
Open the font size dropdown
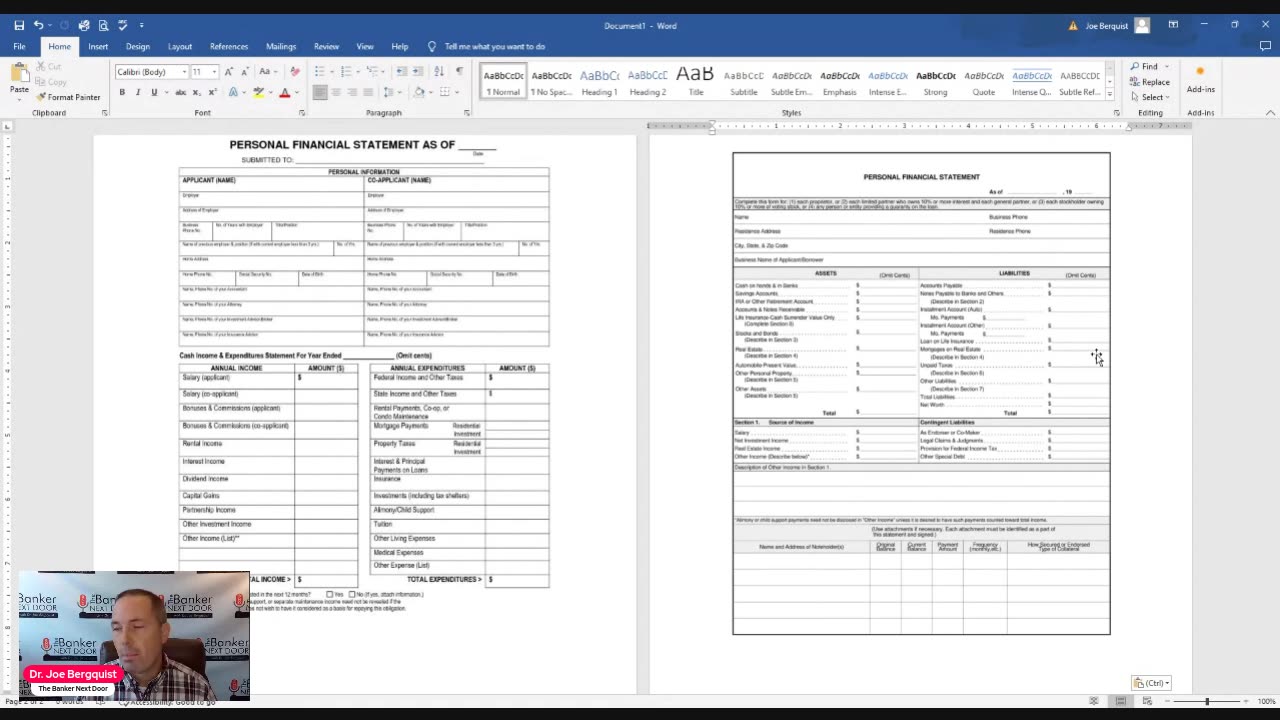(x=213, y=72)
